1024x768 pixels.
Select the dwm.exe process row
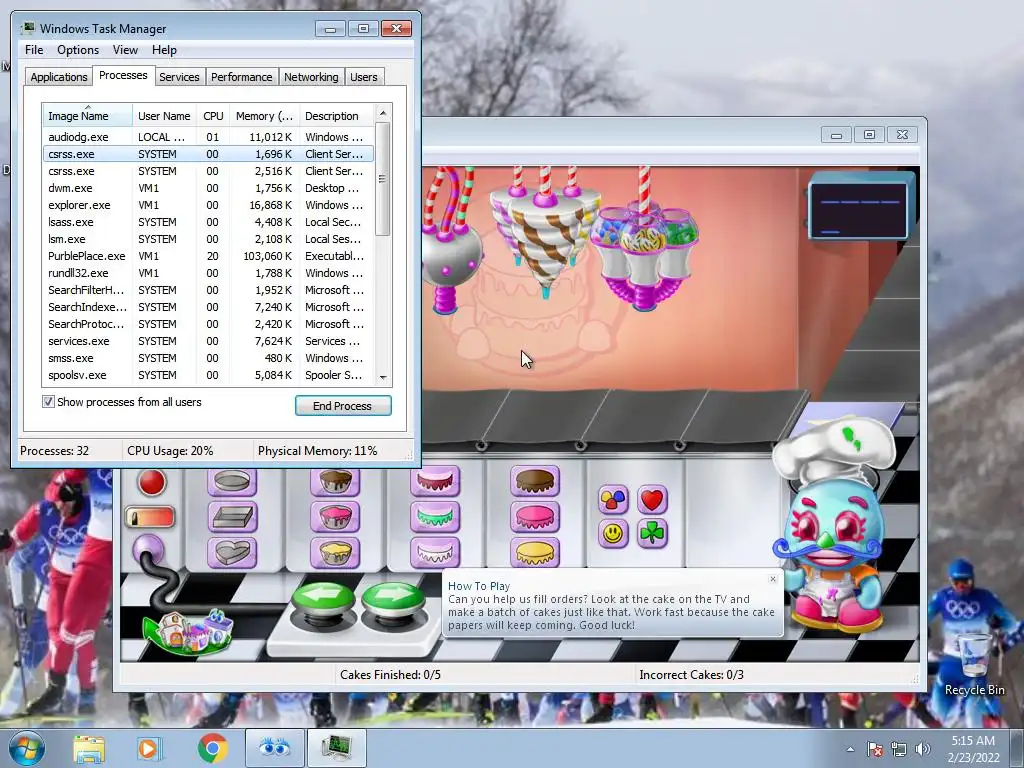pos(208,188)
